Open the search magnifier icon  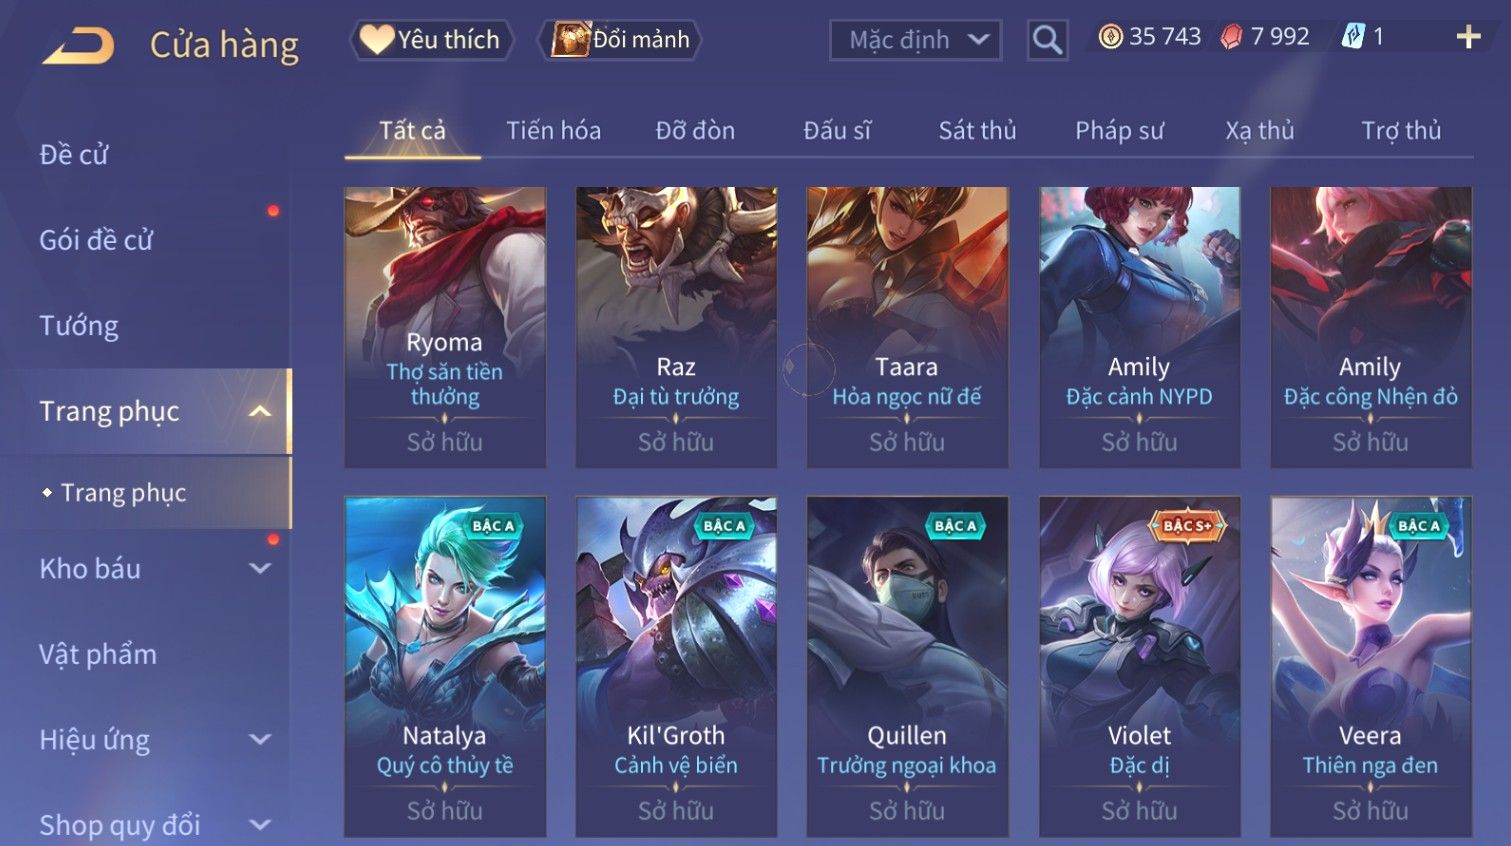[x=1047, y=40]
